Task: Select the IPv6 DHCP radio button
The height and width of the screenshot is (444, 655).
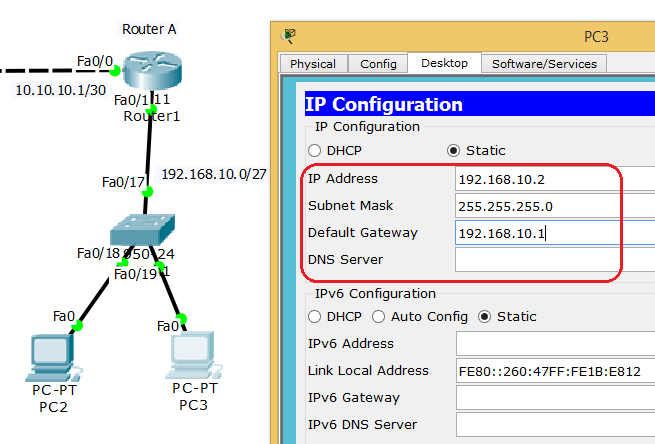Action: point(315,317)
